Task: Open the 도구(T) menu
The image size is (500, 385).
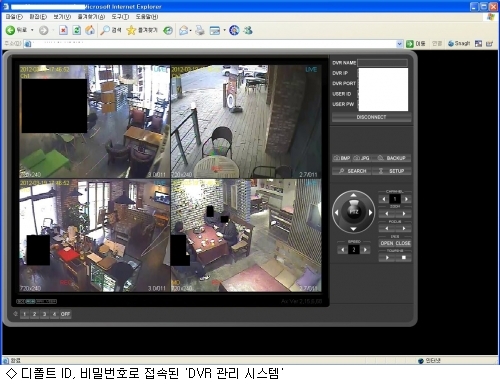Action: (x=120, y=17)
